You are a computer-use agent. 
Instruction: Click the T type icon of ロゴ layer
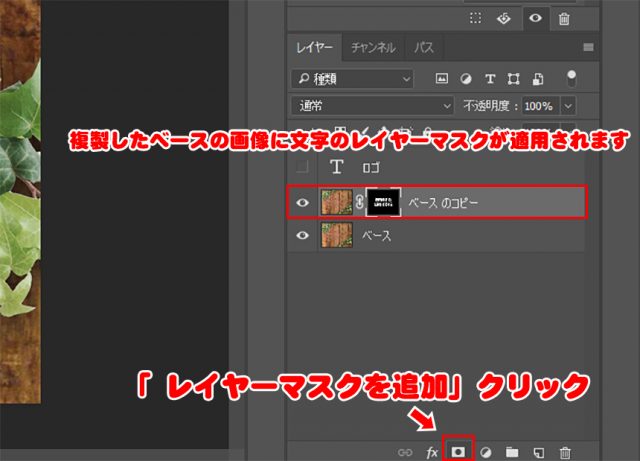tap(336, 167)
